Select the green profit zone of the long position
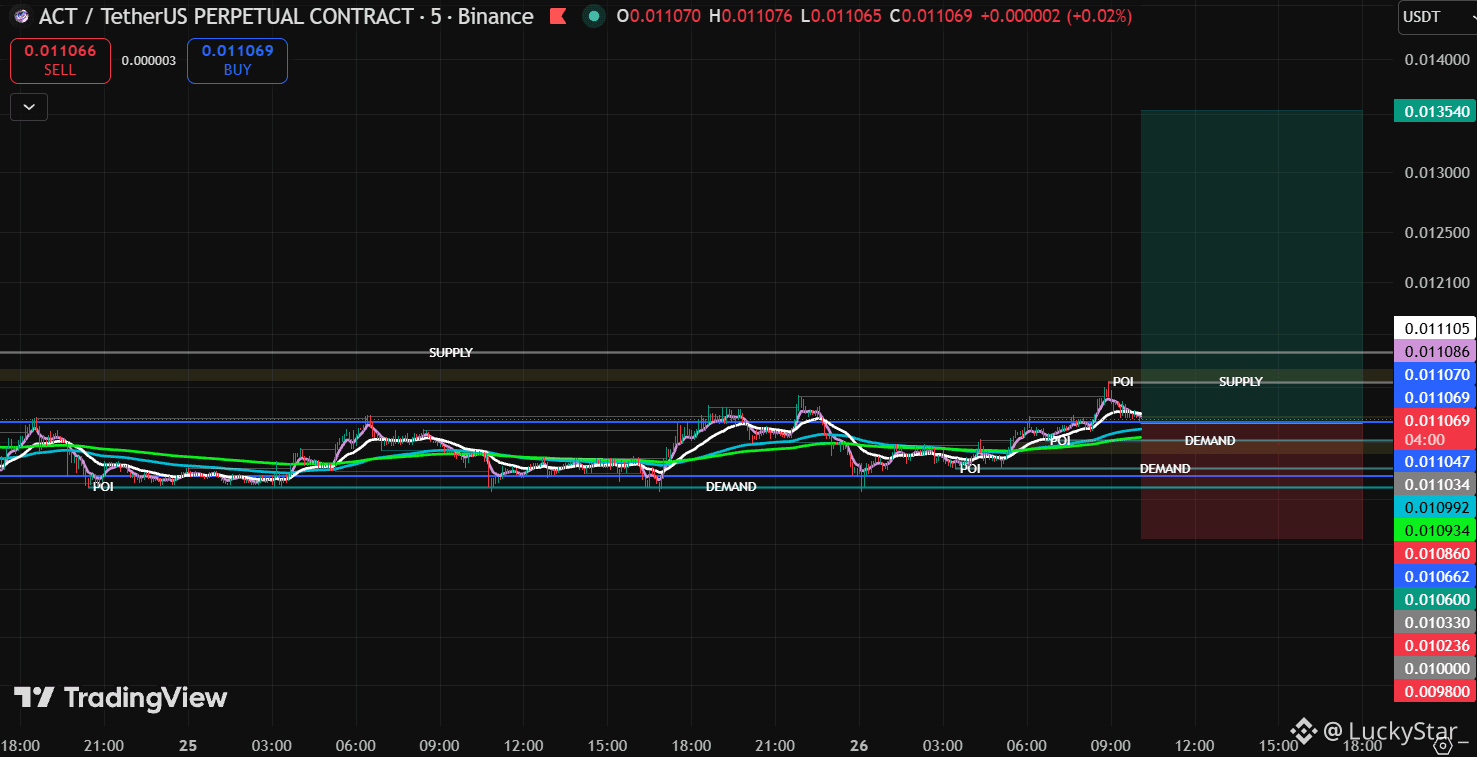 tap(1252, 266)
